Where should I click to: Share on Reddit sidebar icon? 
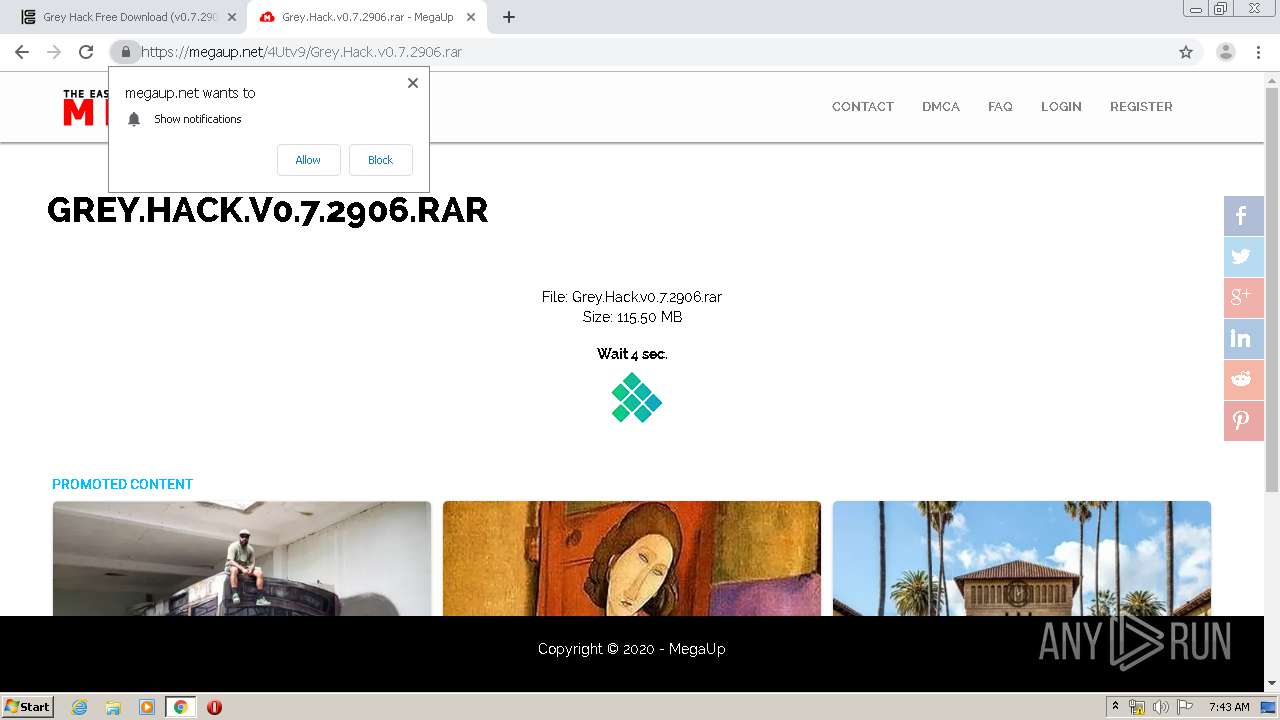click(1243, 380)
